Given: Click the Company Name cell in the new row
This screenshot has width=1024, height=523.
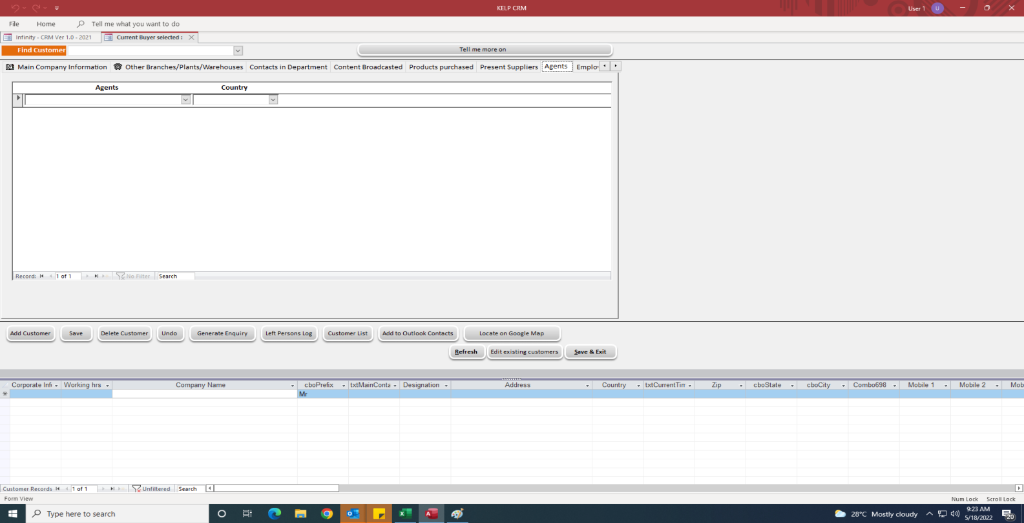Looking at the screenshot, I should 204,394.
